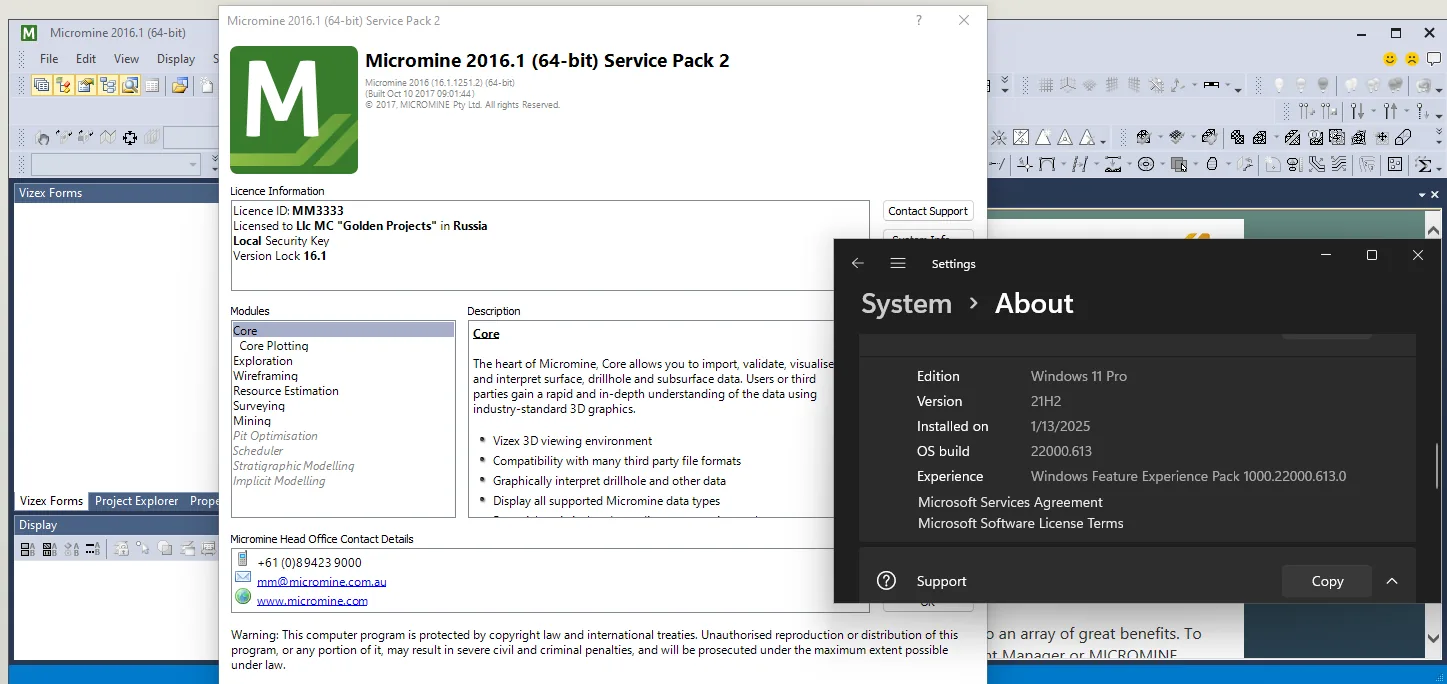Click the four-squares box toolbar icon
The image size is (1447, 684).
pos(1395,164)
